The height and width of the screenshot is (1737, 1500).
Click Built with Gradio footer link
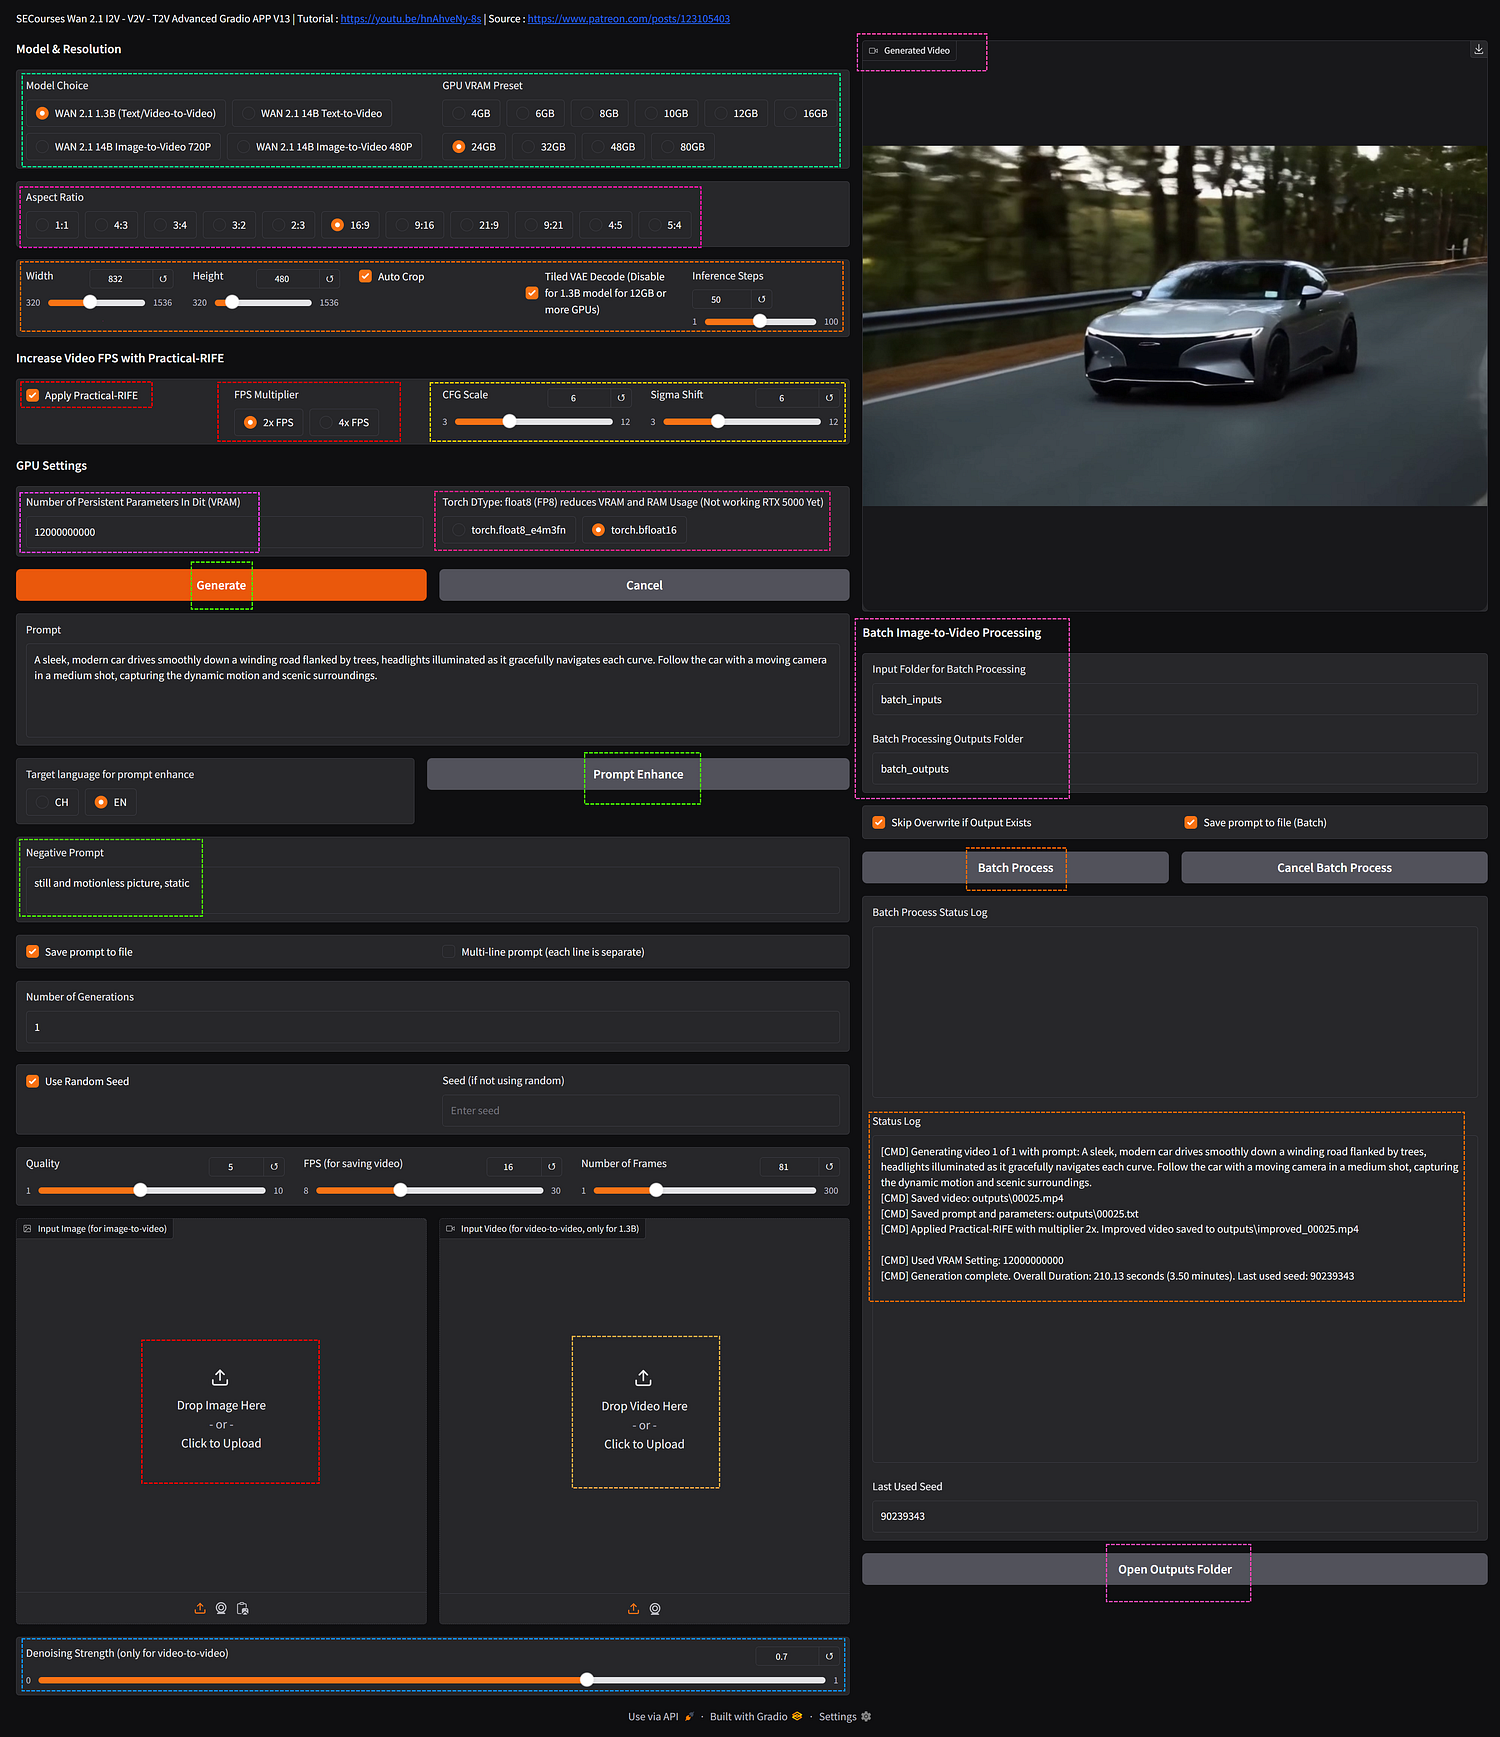point(756,1716)
